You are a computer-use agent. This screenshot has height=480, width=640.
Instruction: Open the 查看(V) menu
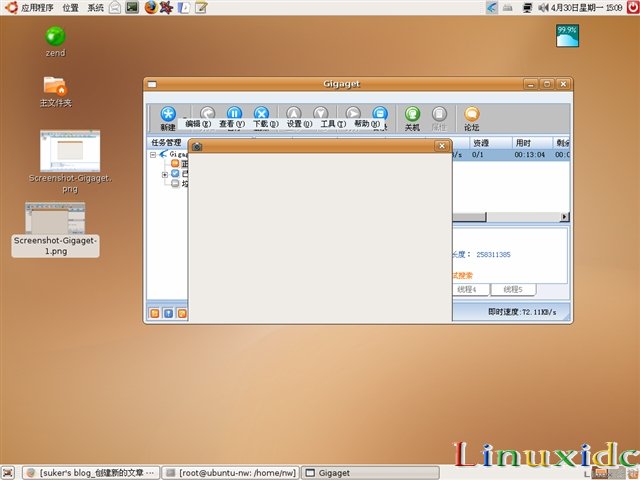pos(232,123)
